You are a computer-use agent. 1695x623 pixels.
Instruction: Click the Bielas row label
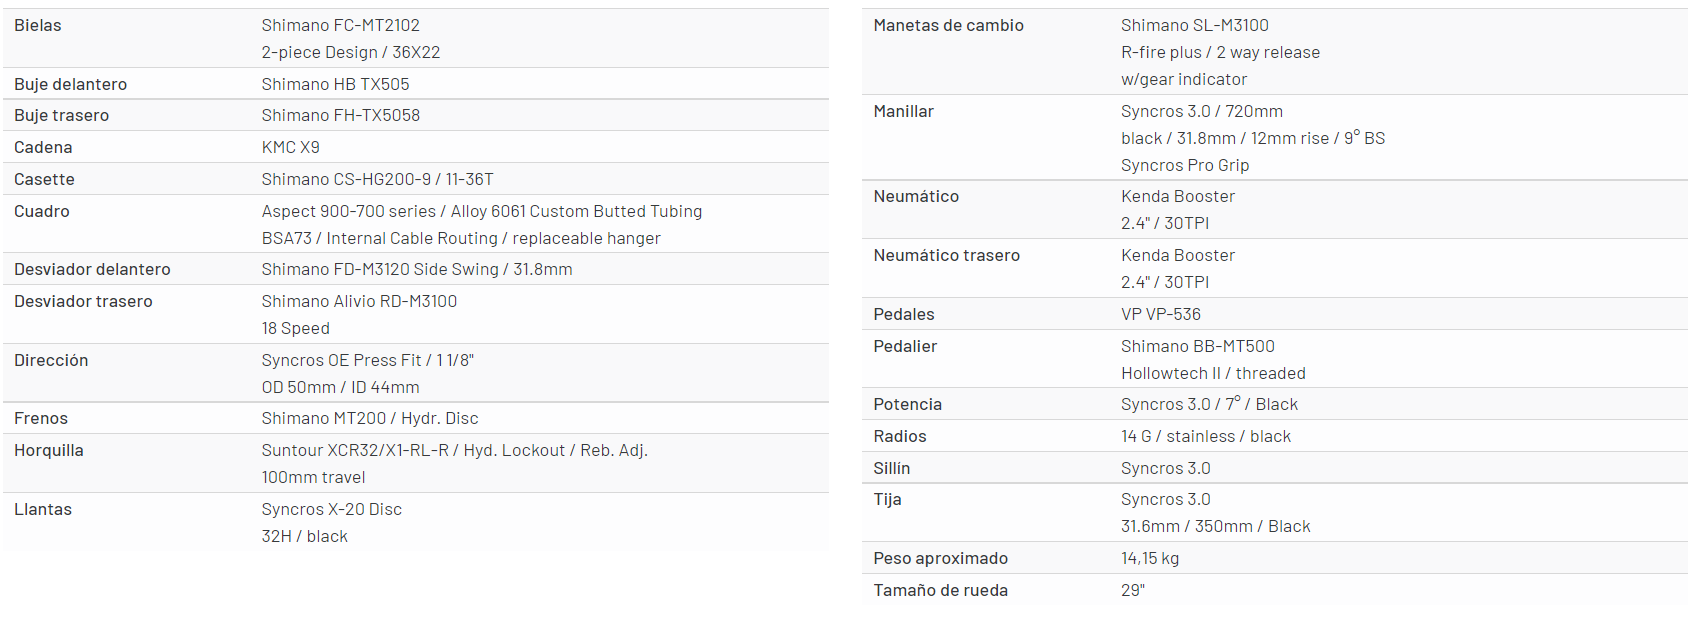click(x=38, y=25)
